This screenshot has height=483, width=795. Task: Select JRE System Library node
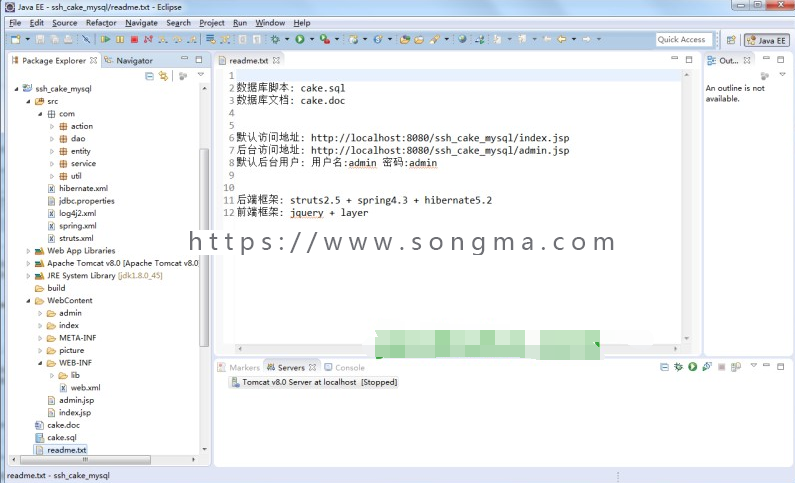coord(99,276)
